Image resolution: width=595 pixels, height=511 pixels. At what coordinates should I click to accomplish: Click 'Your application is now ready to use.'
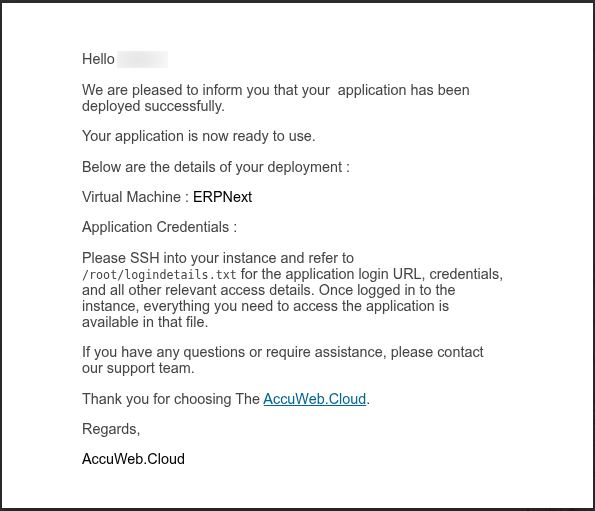tap(198, 136)
